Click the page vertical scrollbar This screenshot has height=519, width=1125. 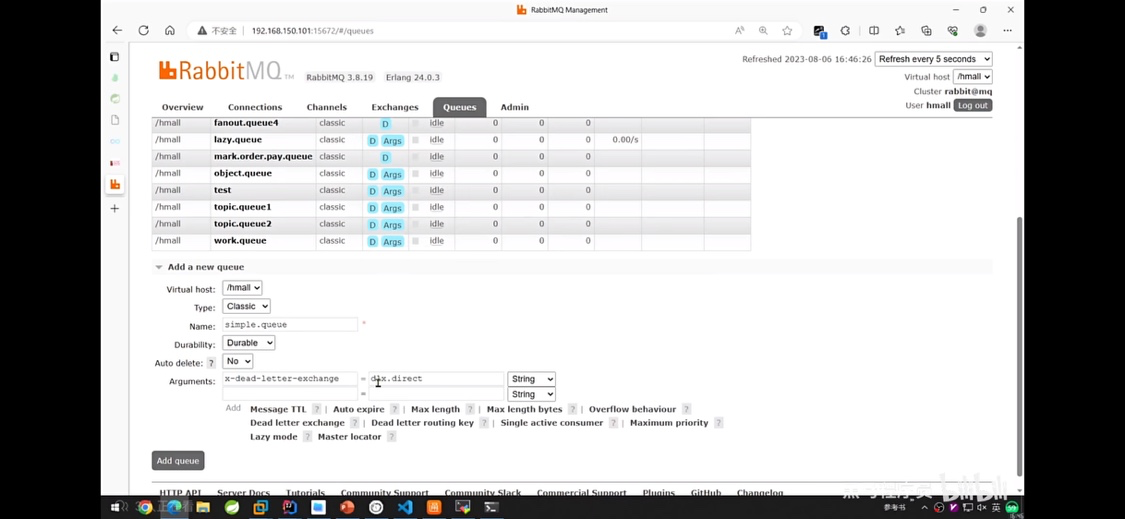click(1020, 345)
